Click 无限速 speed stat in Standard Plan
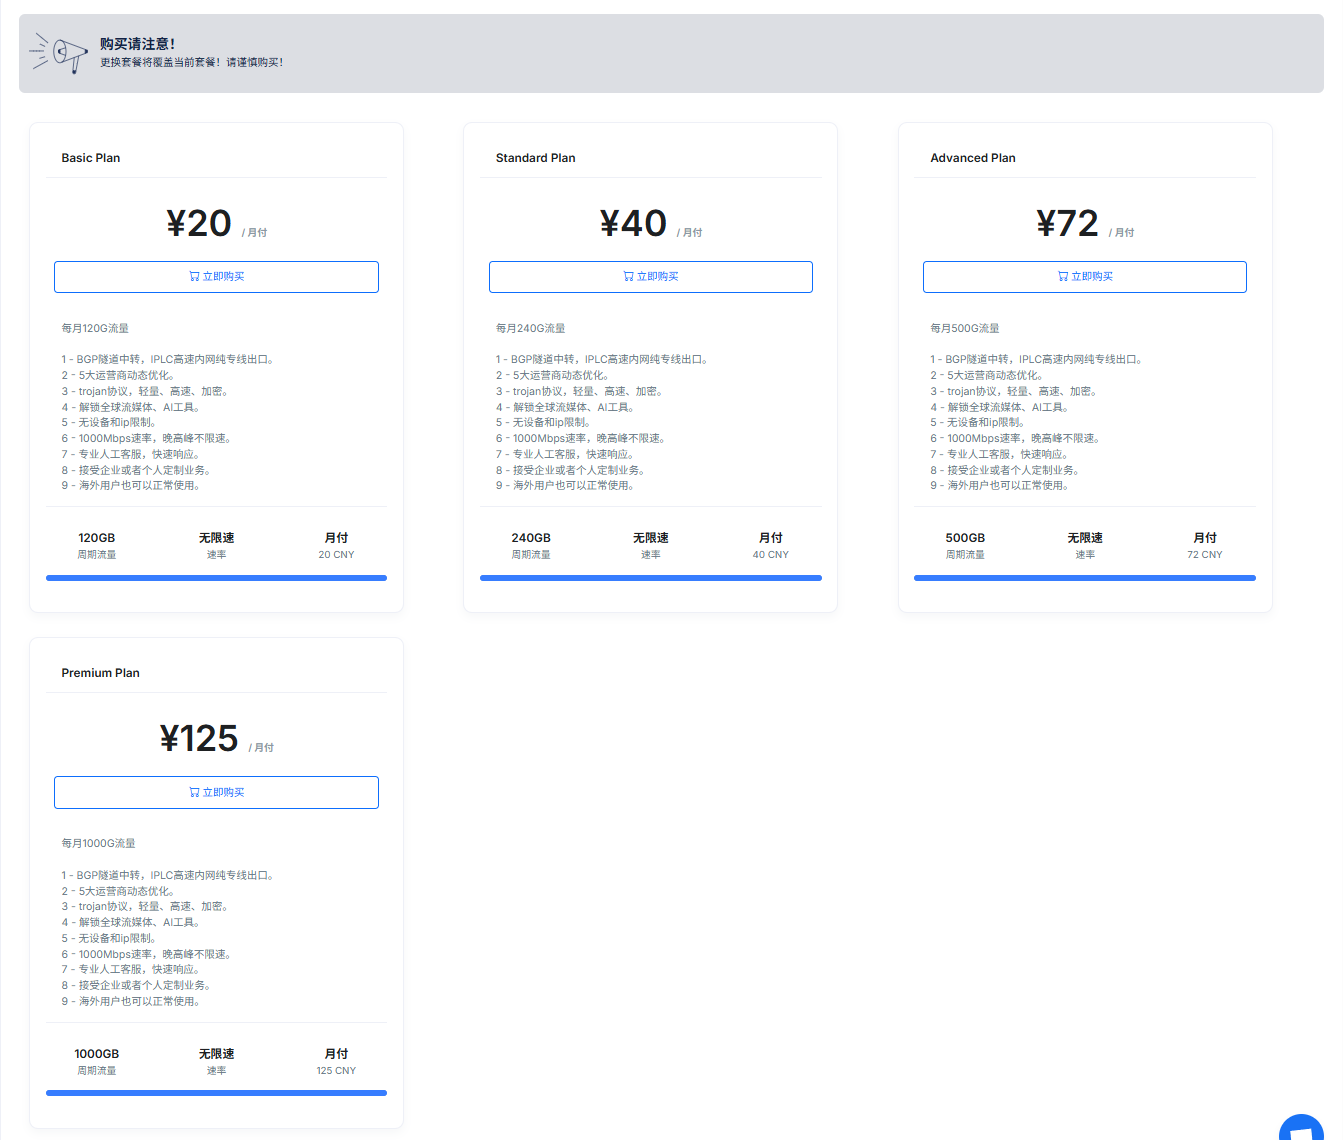This screenshot has width=1343, height=1140. [650, 545]
